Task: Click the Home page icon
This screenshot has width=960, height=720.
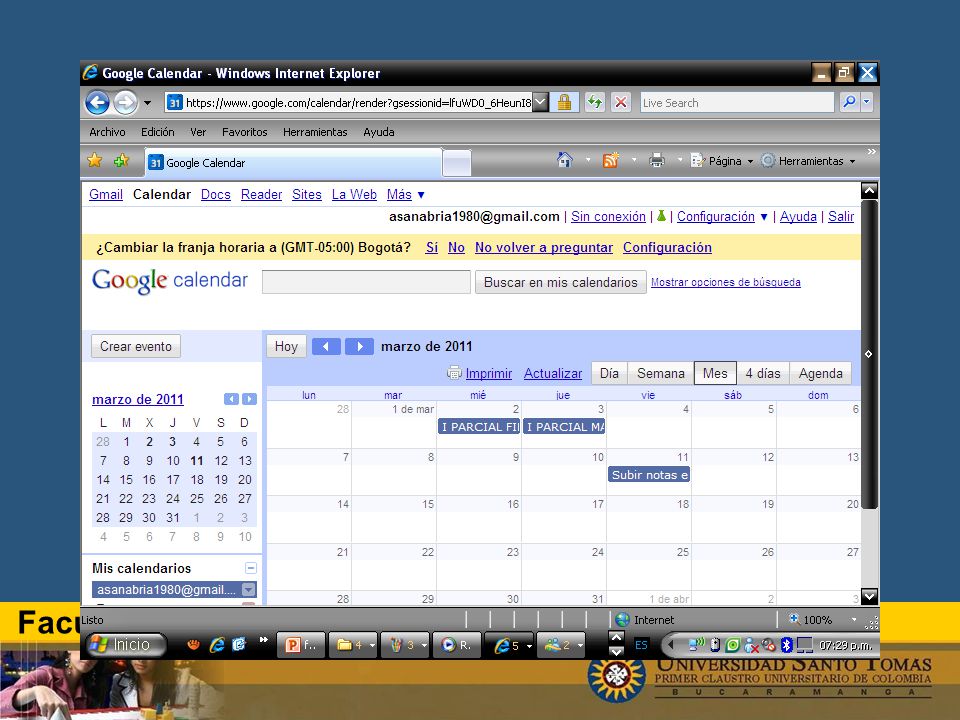Action: 564,160
